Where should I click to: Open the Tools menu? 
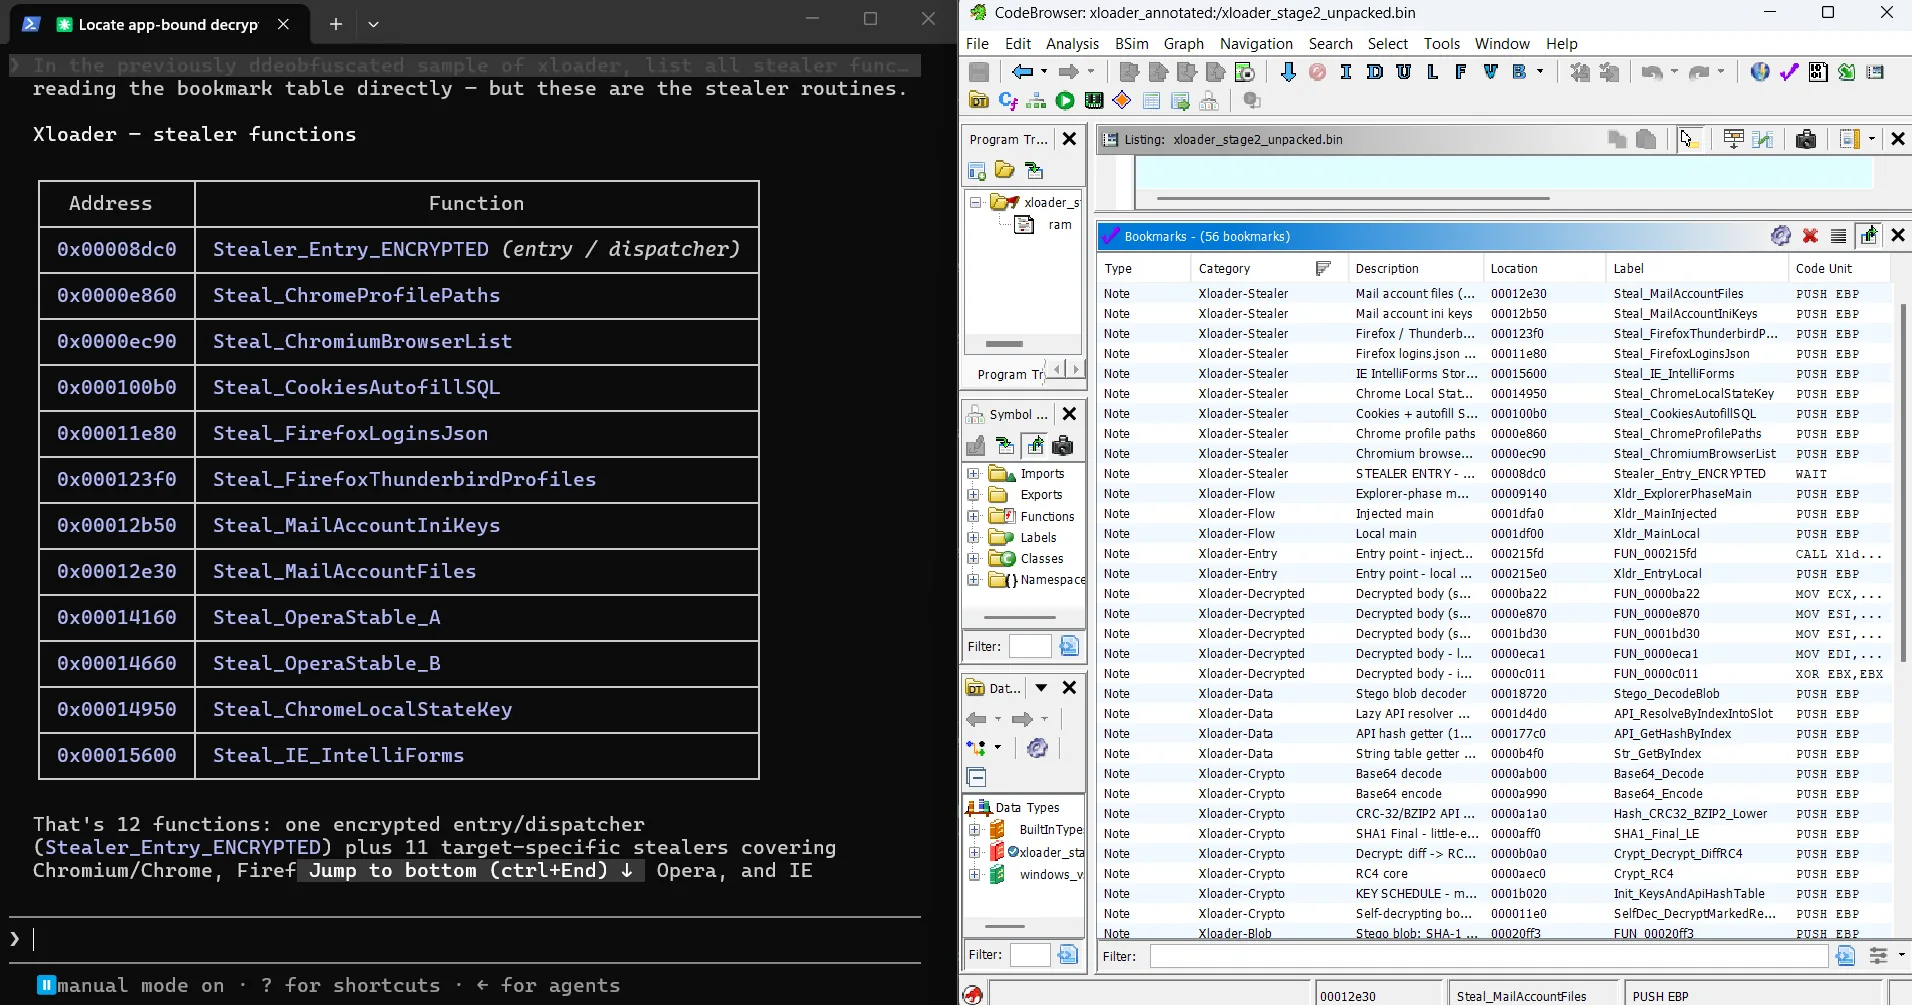coord(1441,43)
